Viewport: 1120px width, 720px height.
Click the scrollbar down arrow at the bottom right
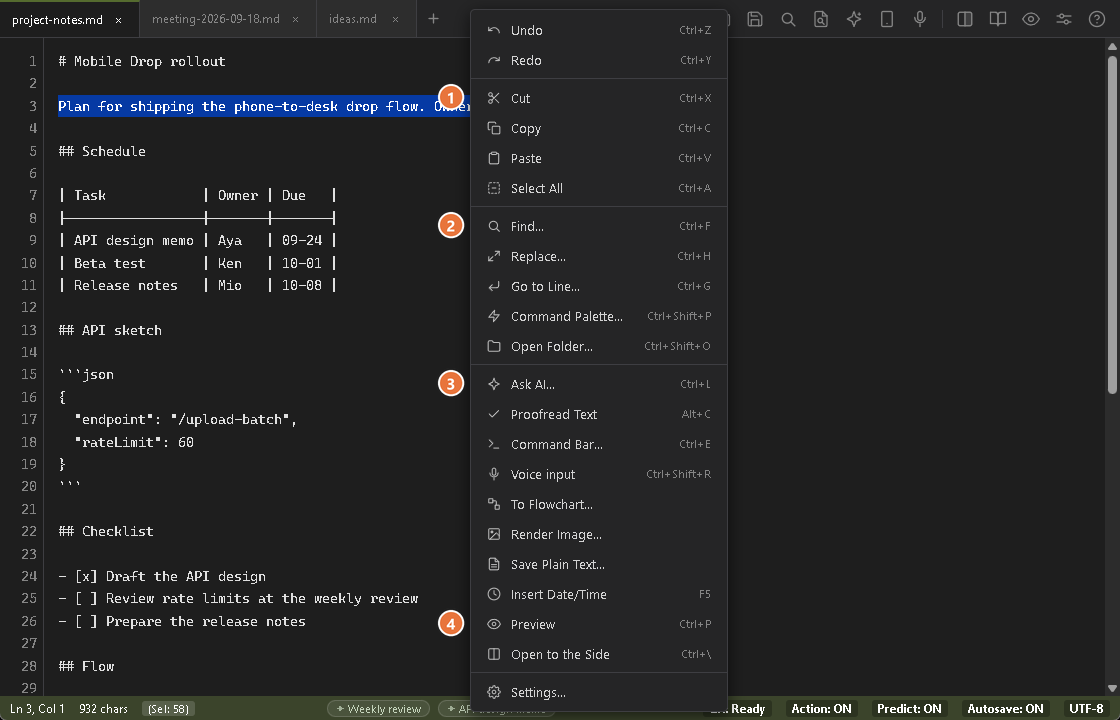1112,689
